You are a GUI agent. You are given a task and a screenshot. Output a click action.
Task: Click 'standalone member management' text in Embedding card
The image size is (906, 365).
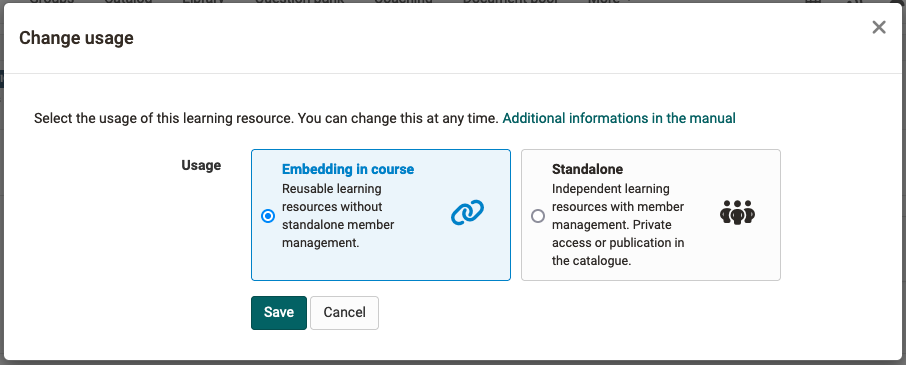338,233
